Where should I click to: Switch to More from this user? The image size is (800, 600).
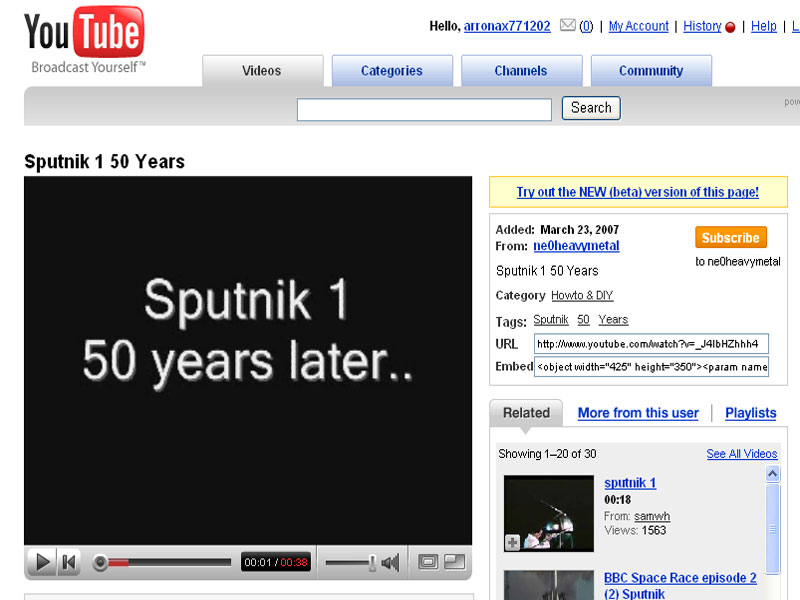coord(638,413)
